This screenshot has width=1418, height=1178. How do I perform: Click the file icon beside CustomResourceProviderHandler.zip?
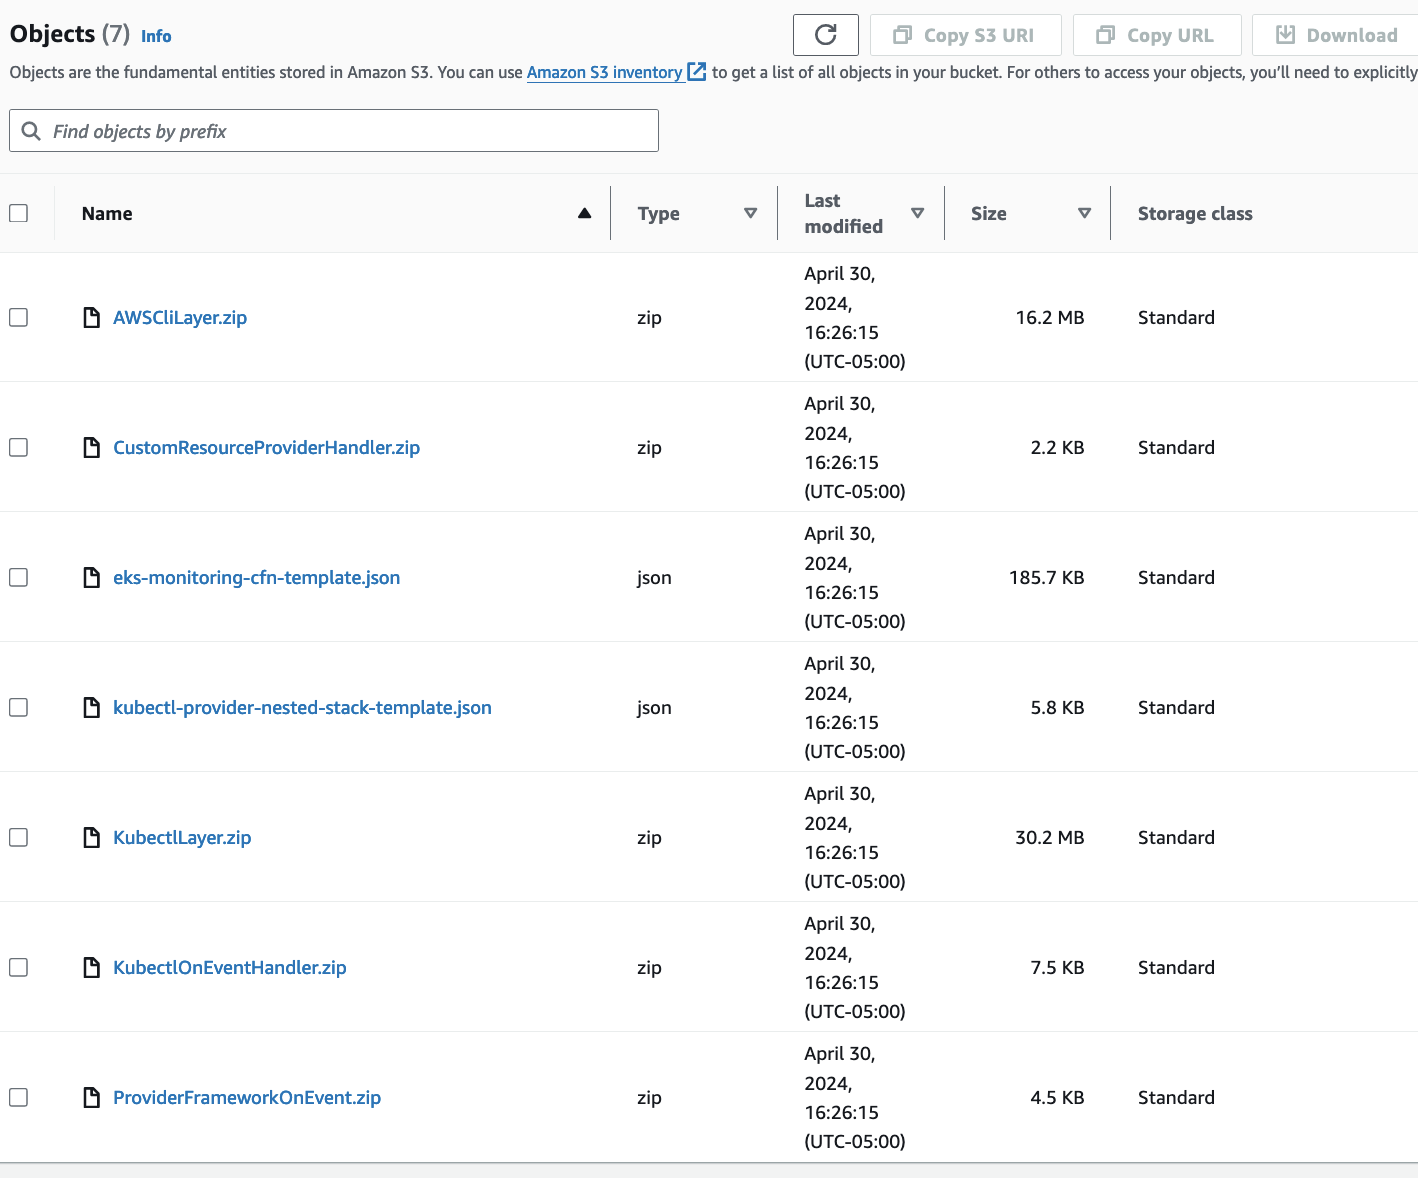[91, 447]
